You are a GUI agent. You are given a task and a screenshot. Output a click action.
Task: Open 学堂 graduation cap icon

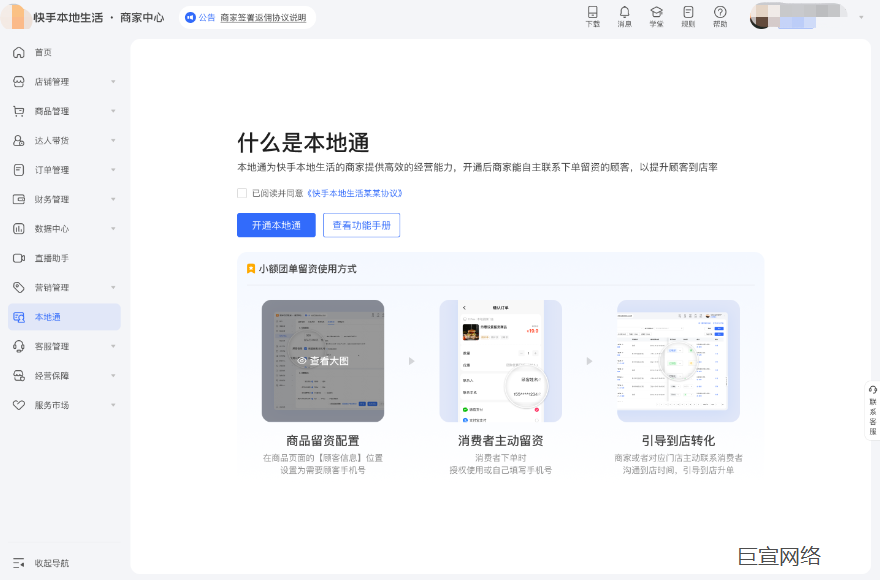point(656,12)
